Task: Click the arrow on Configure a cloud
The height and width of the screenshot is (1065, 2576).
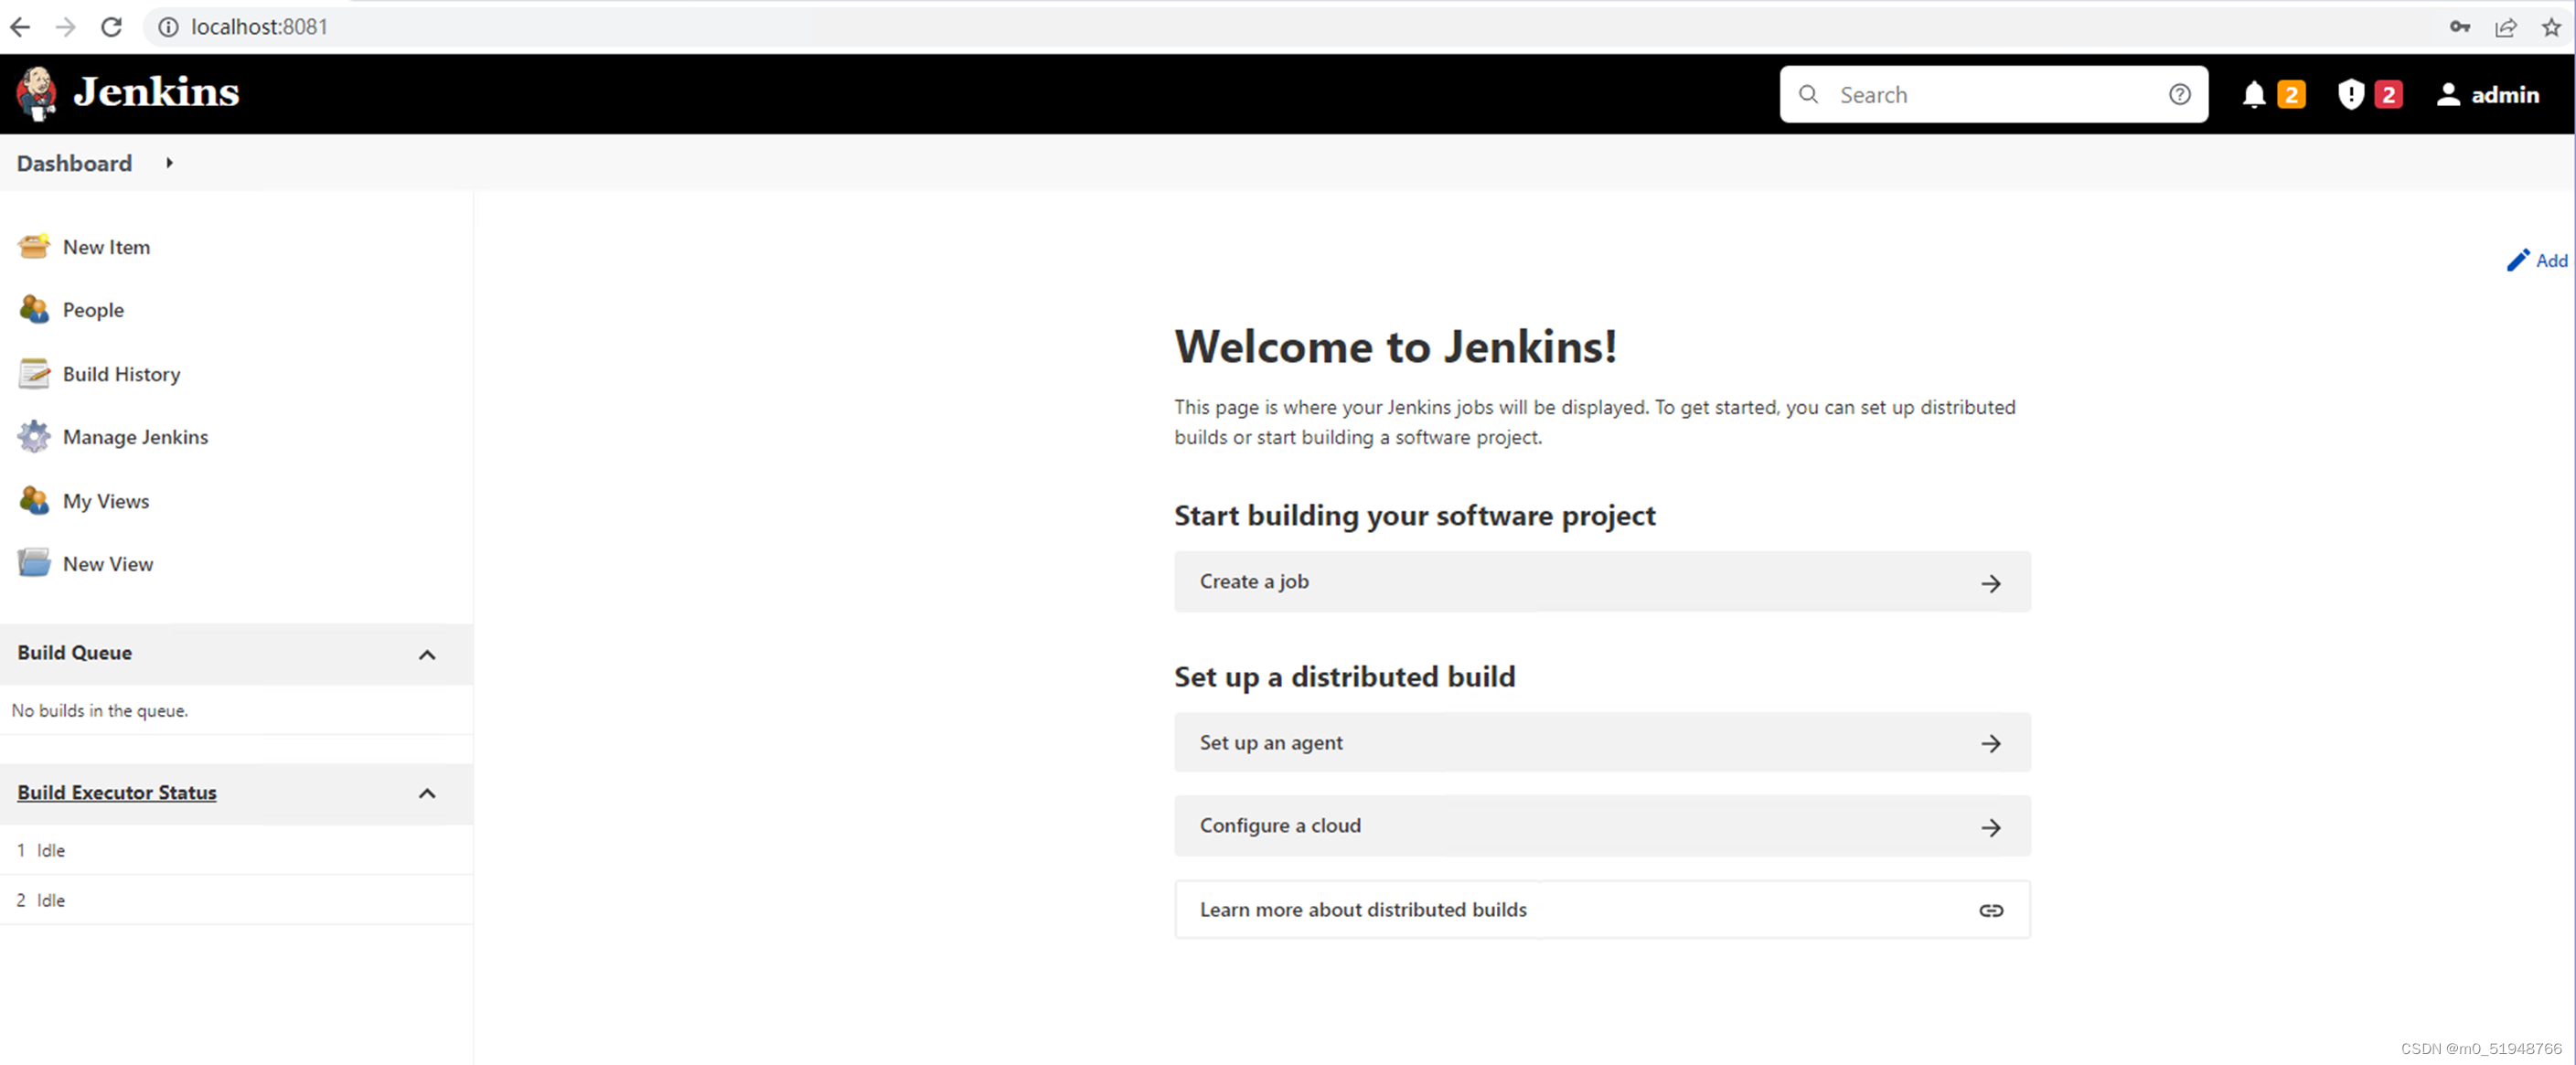Action: coord(1990,827)
